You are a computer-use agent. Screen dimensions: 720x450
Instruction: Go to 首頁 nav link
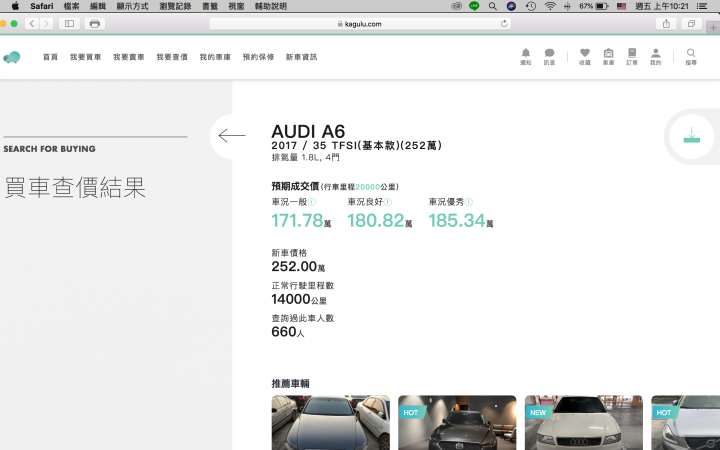pyautogui.click(x=51, y=57)
